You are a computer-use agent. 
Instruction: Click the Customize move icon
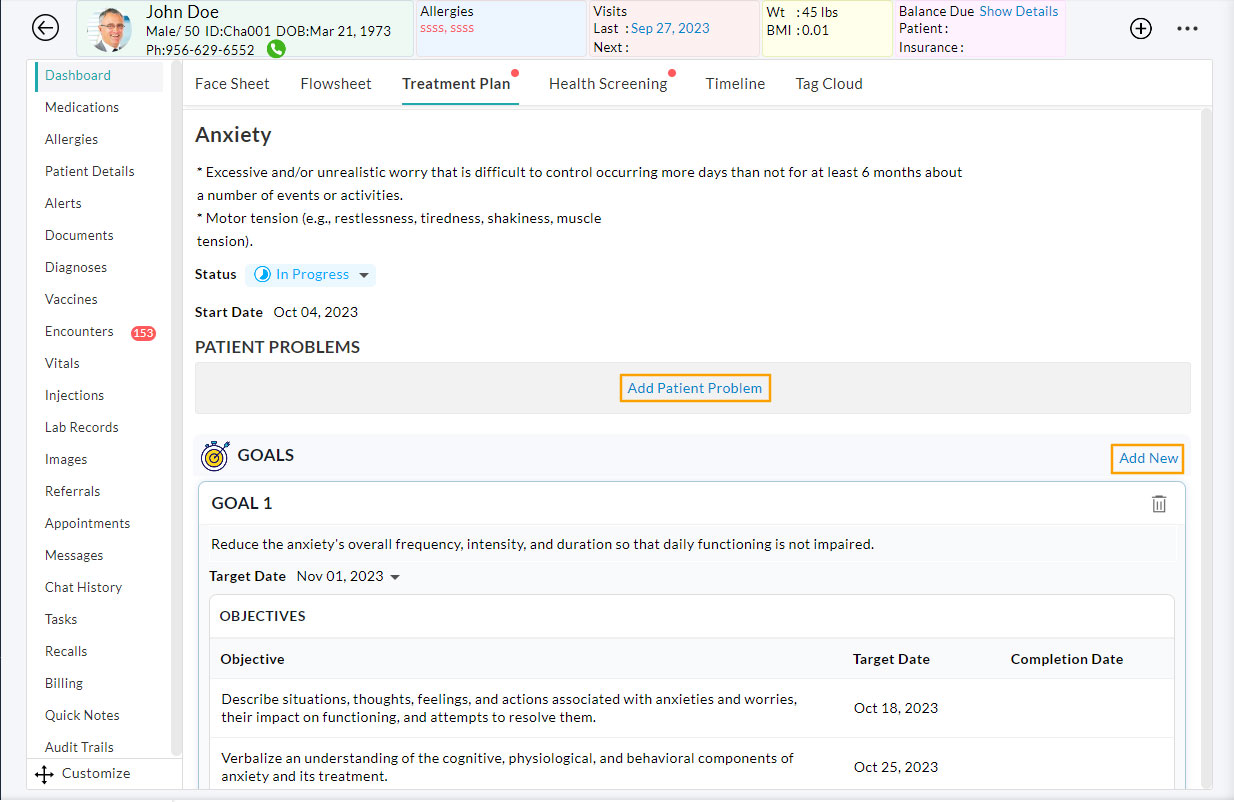tap(43, 774)
